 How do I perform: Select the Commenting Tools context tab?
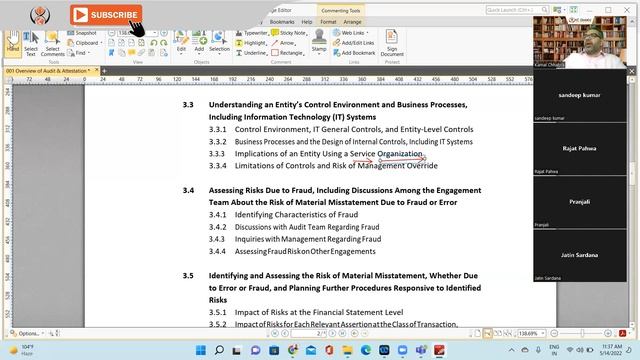coord(341,11)
